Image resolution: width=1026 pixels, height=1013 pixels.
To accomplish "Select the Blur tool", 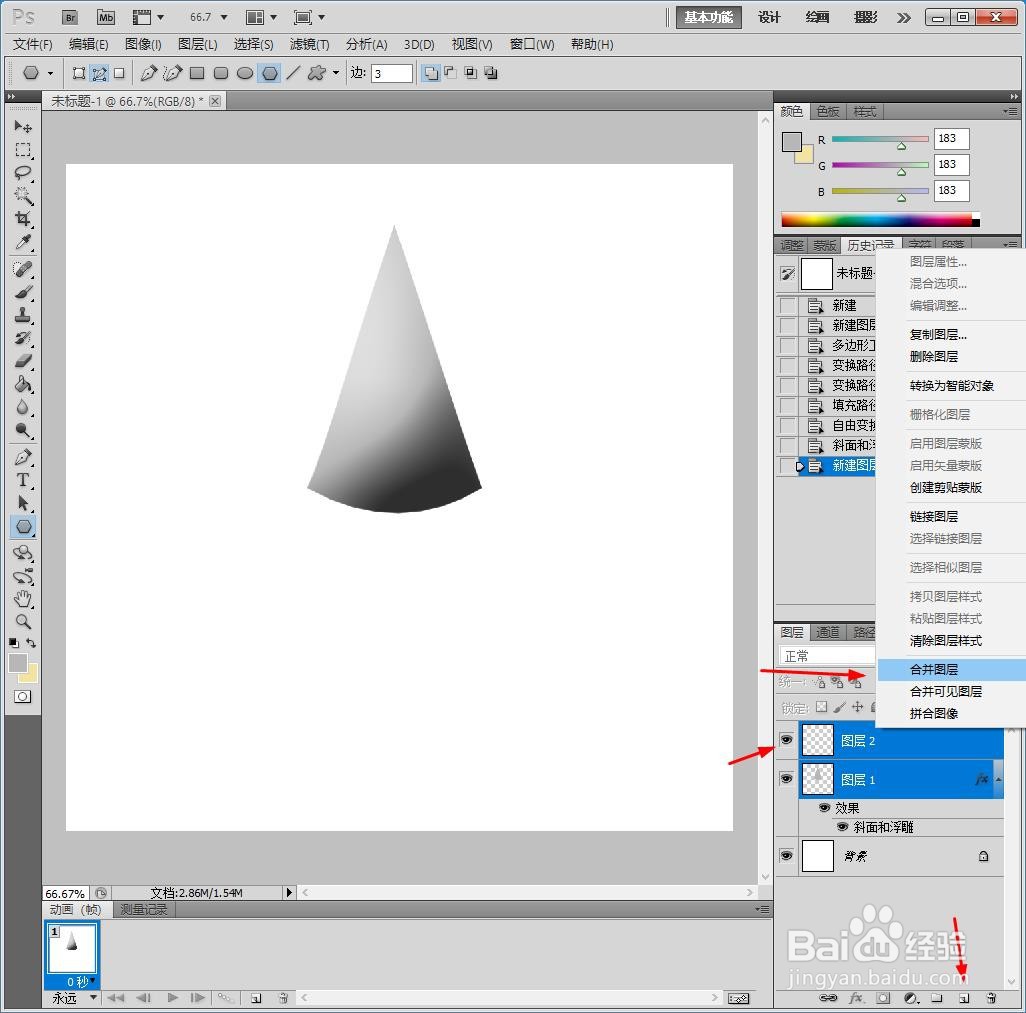I will tap(23, 407).
